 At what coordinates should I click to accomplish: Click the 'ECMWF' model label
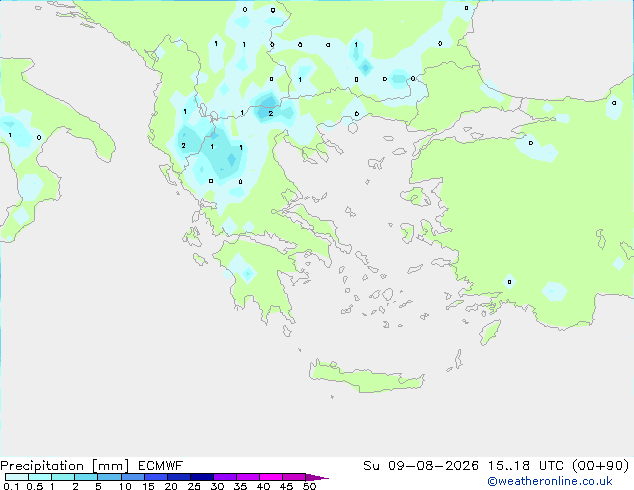point(161,466)
